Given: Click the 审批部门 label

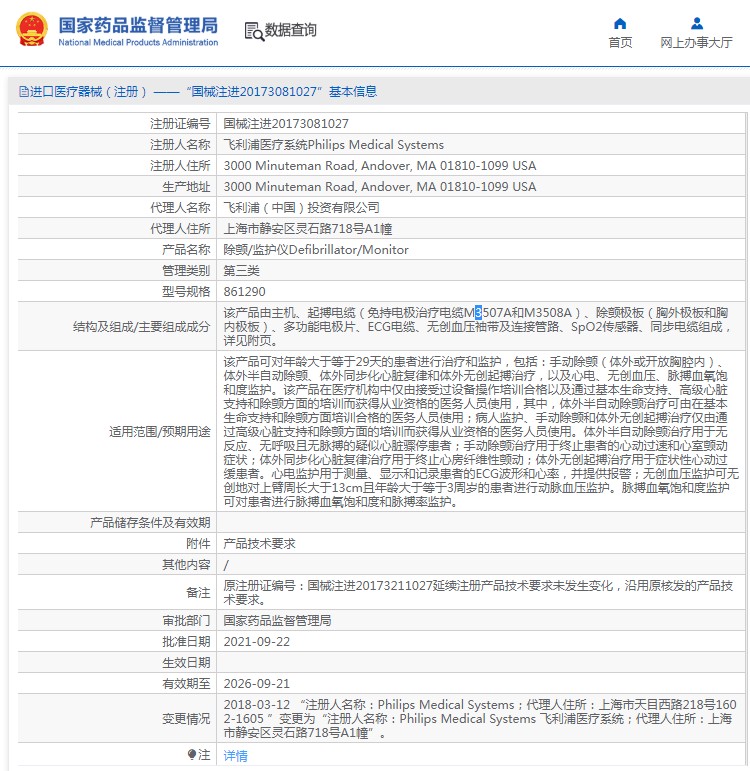Looking at the screenshot, I should point(186,621).
